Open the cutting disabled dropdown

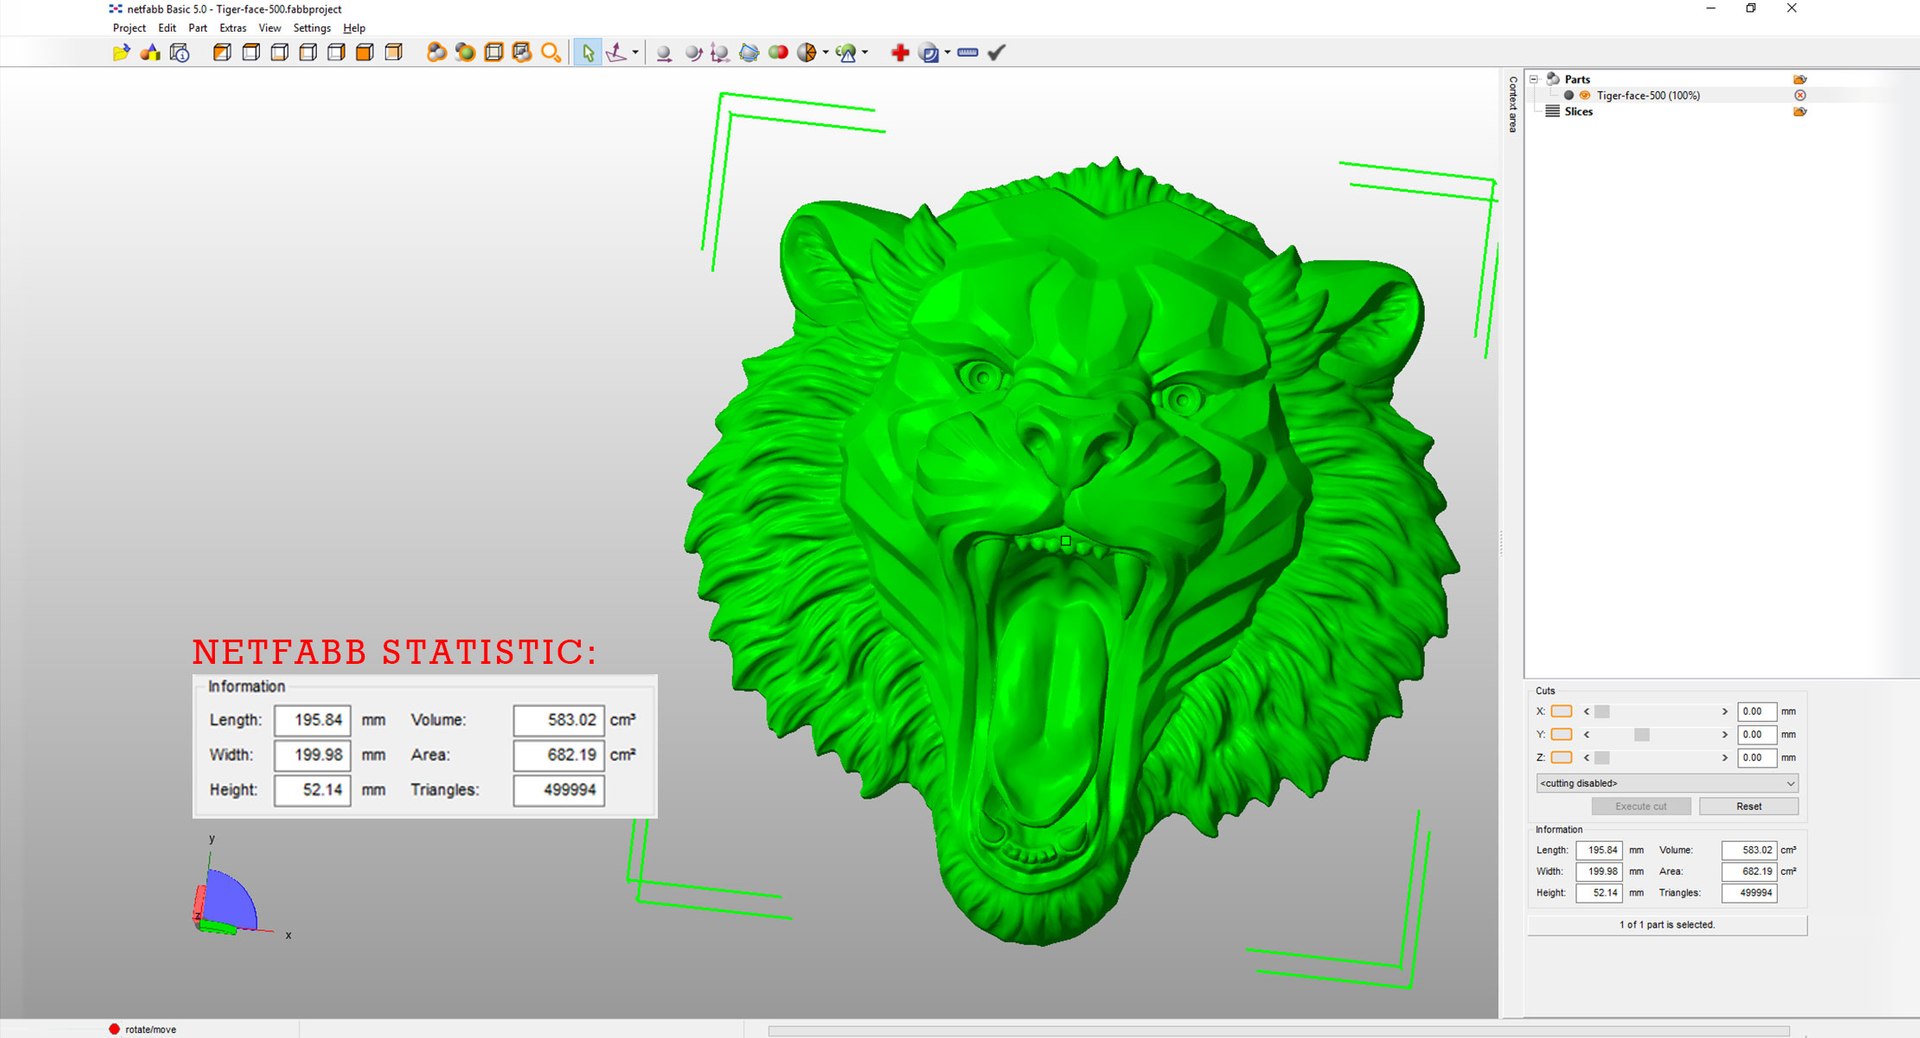1667,783
